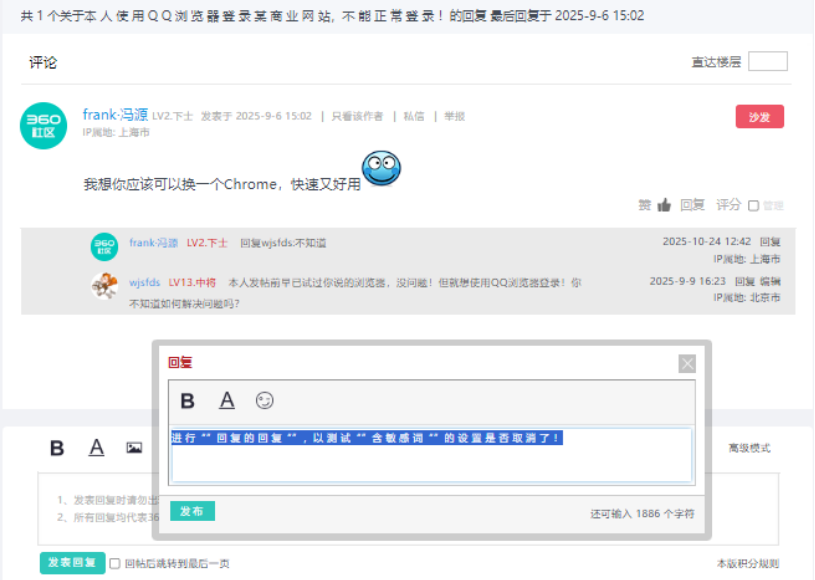Open the emoji picker in reply popup
The width and height of the screenshot is (815, 580).
click(265, 401)
